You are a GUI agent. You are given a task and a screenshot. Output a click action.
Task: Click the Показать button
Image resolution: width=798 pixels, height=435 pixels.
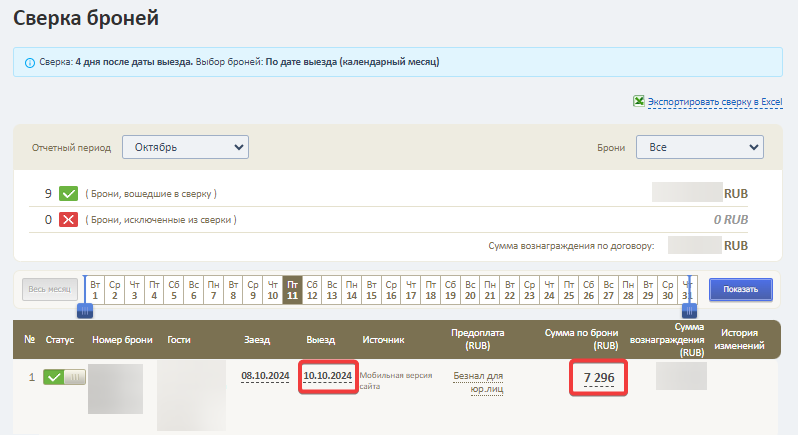(x=740, y=289)
